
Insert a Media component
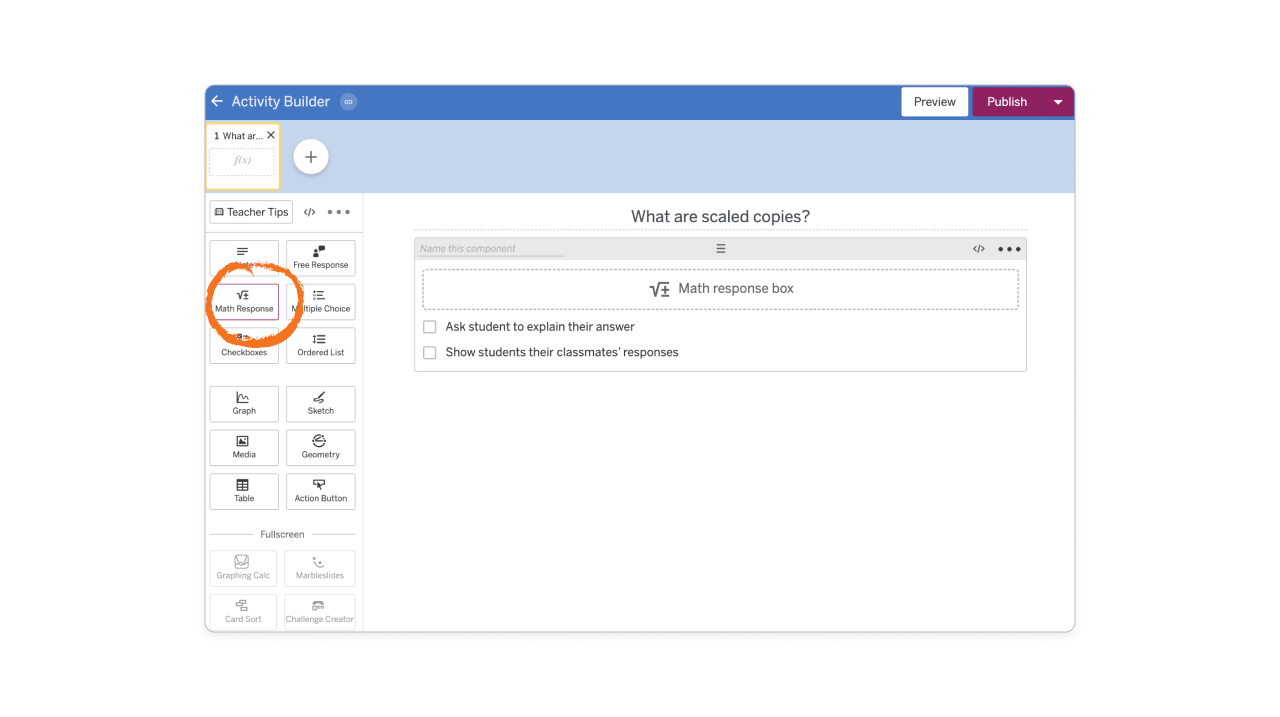point(243,447)
